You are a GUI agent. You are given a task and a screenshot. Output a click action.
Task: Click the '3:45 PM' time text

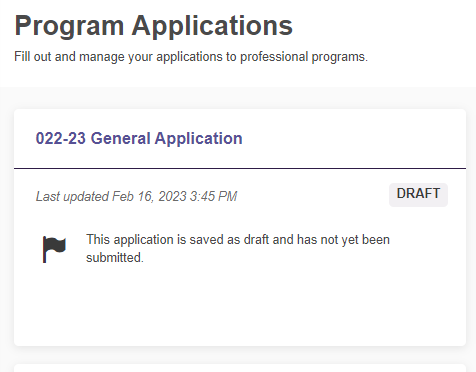213,196
